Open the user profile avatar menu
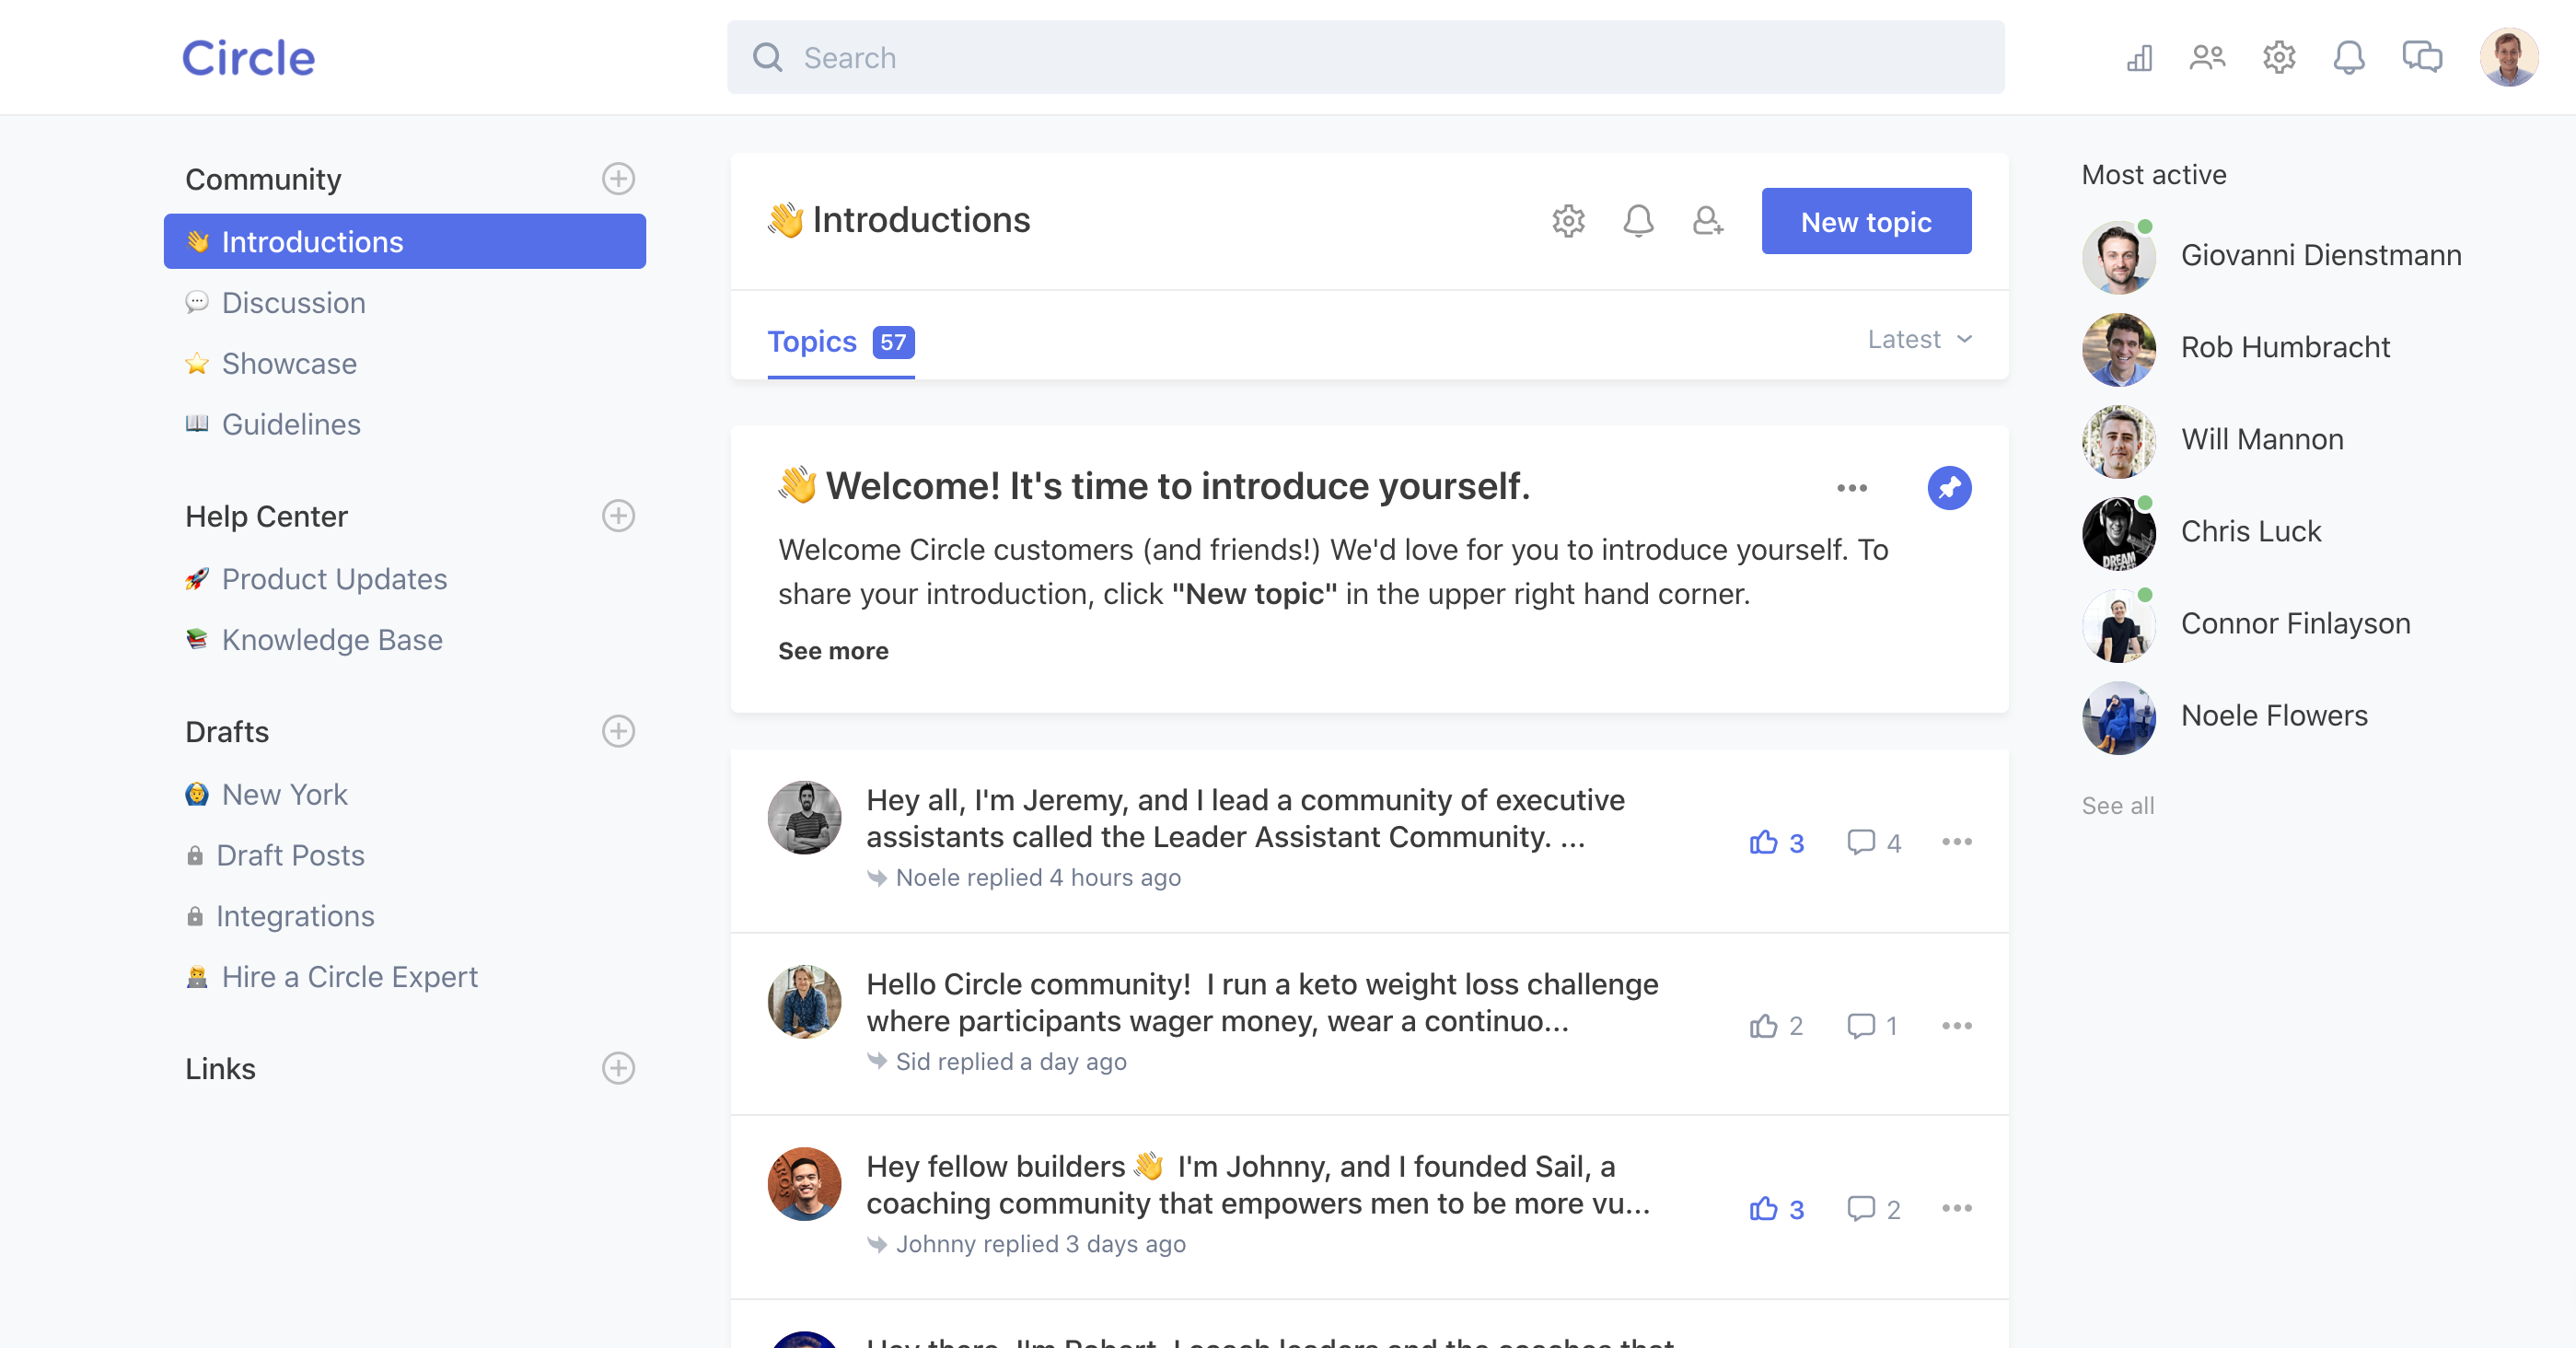 coord(2509,58)
